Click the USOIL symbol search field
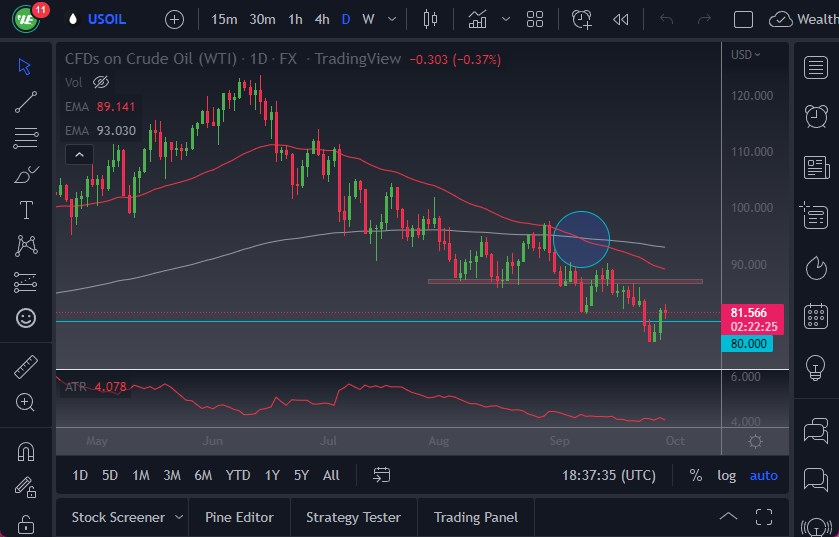The width and height of the screenshot is (839, 537). 107,19
